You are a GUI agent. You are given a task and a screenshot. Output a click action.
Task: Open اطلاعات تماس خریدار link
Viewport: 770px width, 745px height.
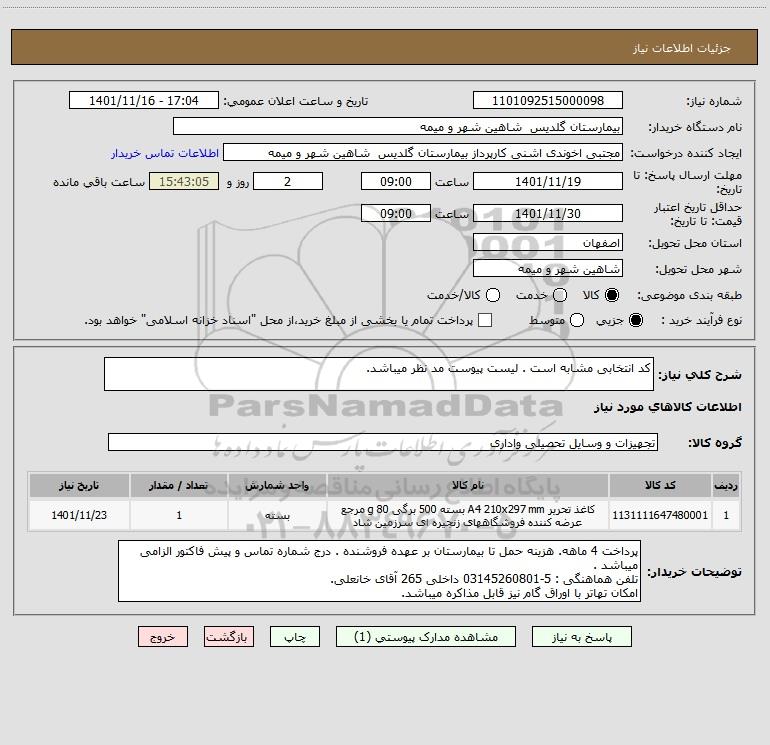pos(165,153)
